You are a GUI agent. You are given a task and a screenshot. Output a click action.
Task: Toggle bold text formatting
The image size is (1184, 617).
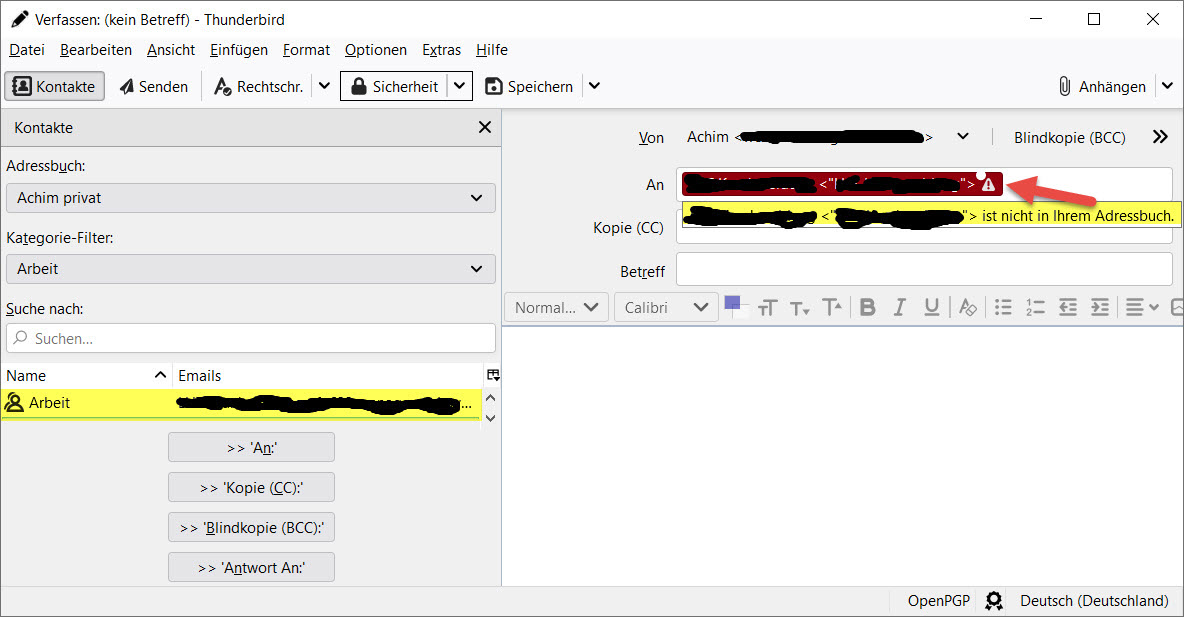[868, 307]
